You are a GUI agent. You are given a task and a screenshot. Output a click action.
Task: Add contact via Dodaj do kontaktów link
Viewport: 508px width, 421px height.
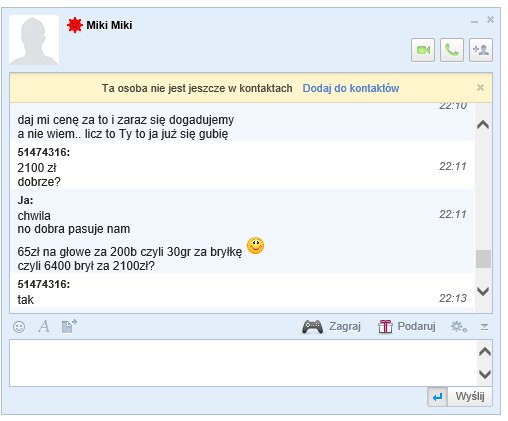[351, 88]
